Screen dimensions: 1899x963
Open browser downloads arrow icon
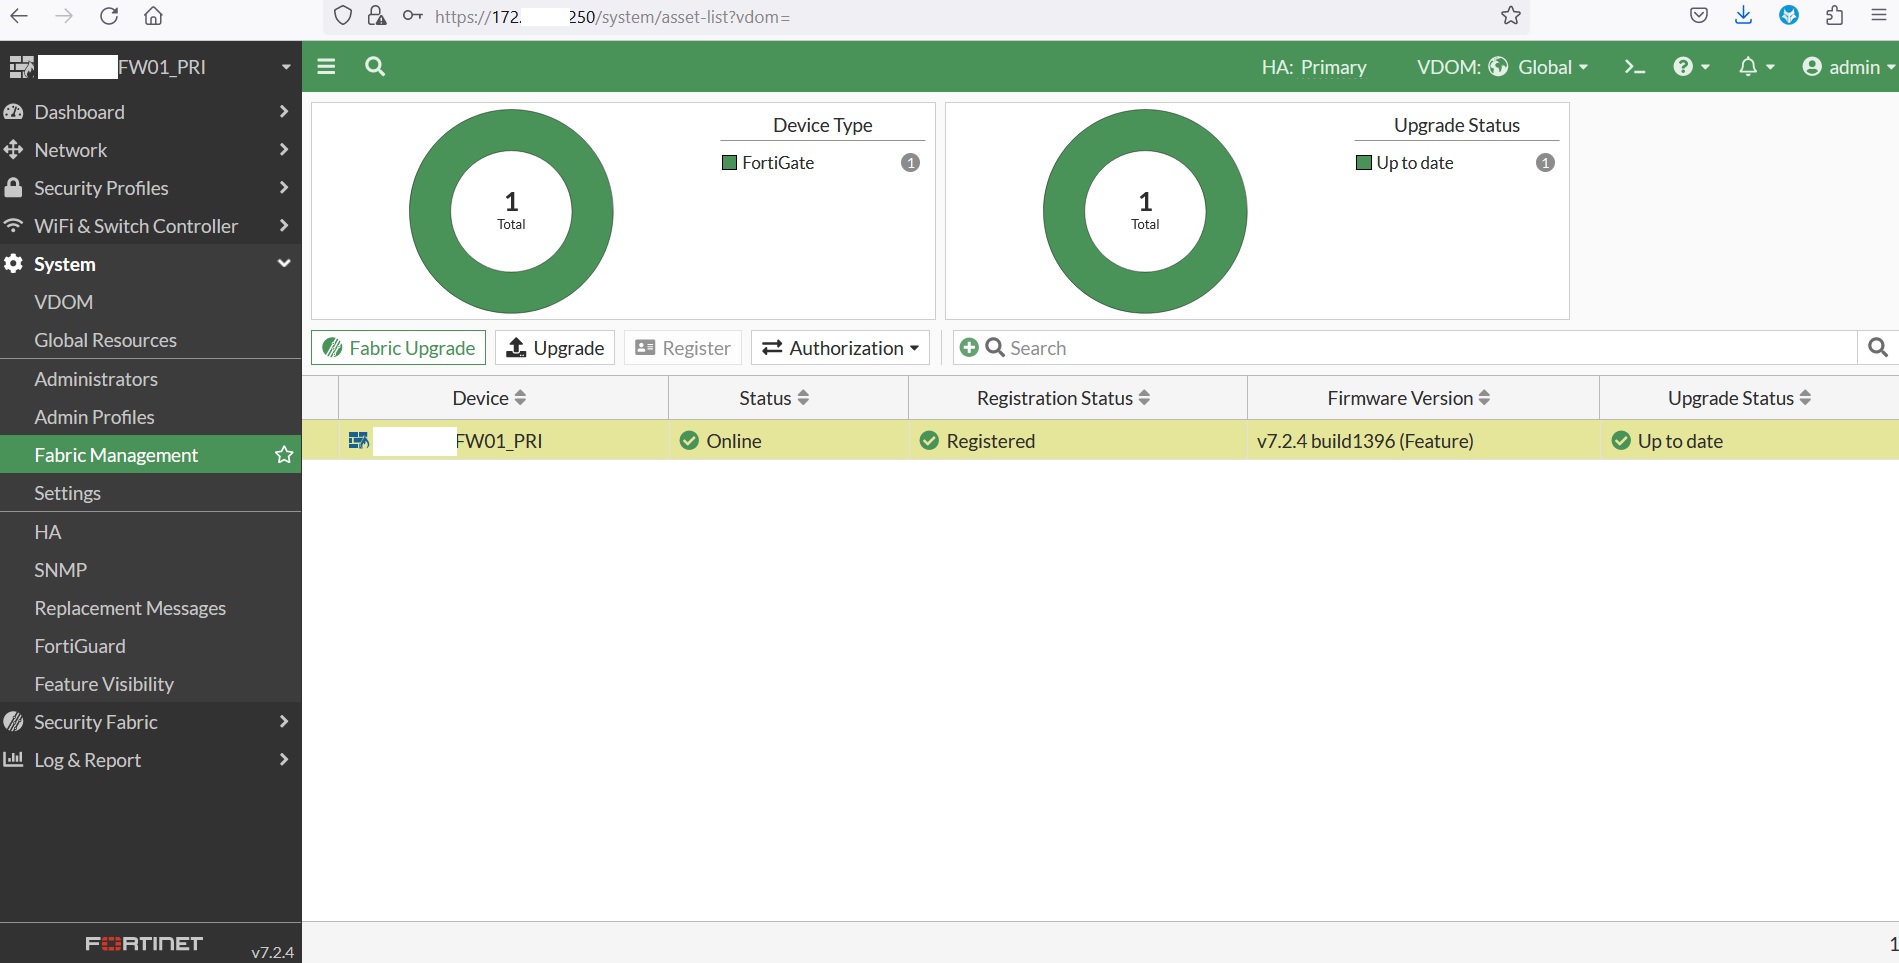pos(1743,16)
